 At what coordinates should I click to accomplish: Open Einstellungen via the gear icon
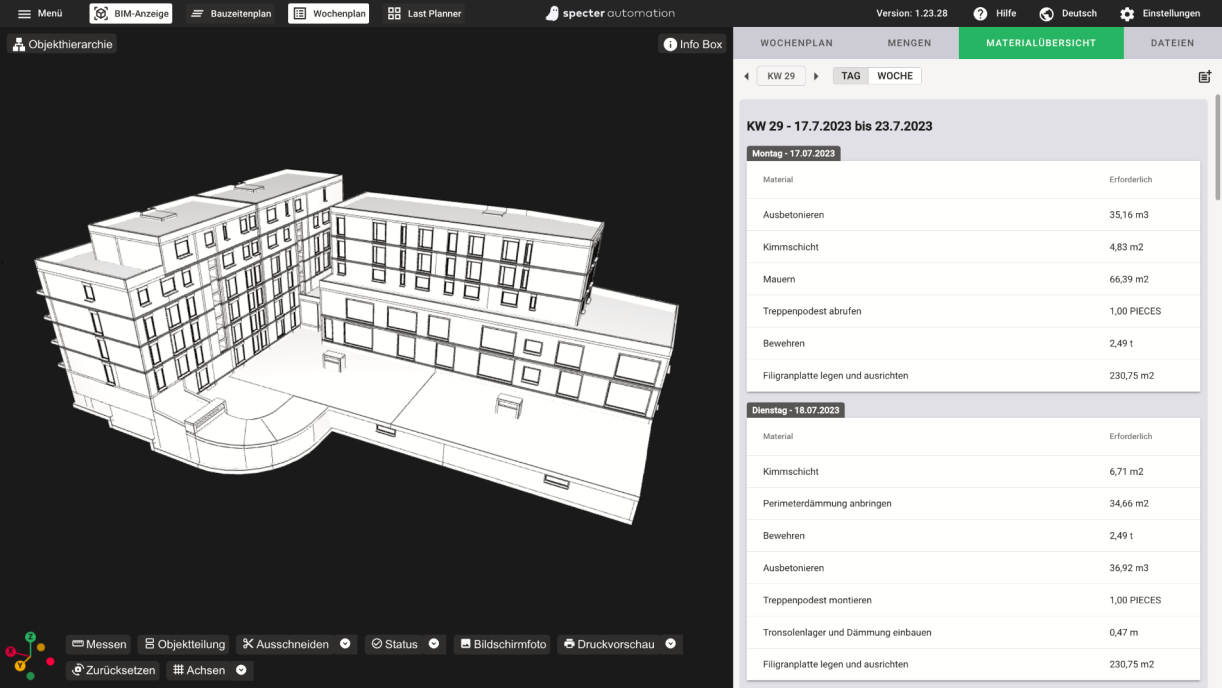pyautogui.click(x=1127, y=14)
